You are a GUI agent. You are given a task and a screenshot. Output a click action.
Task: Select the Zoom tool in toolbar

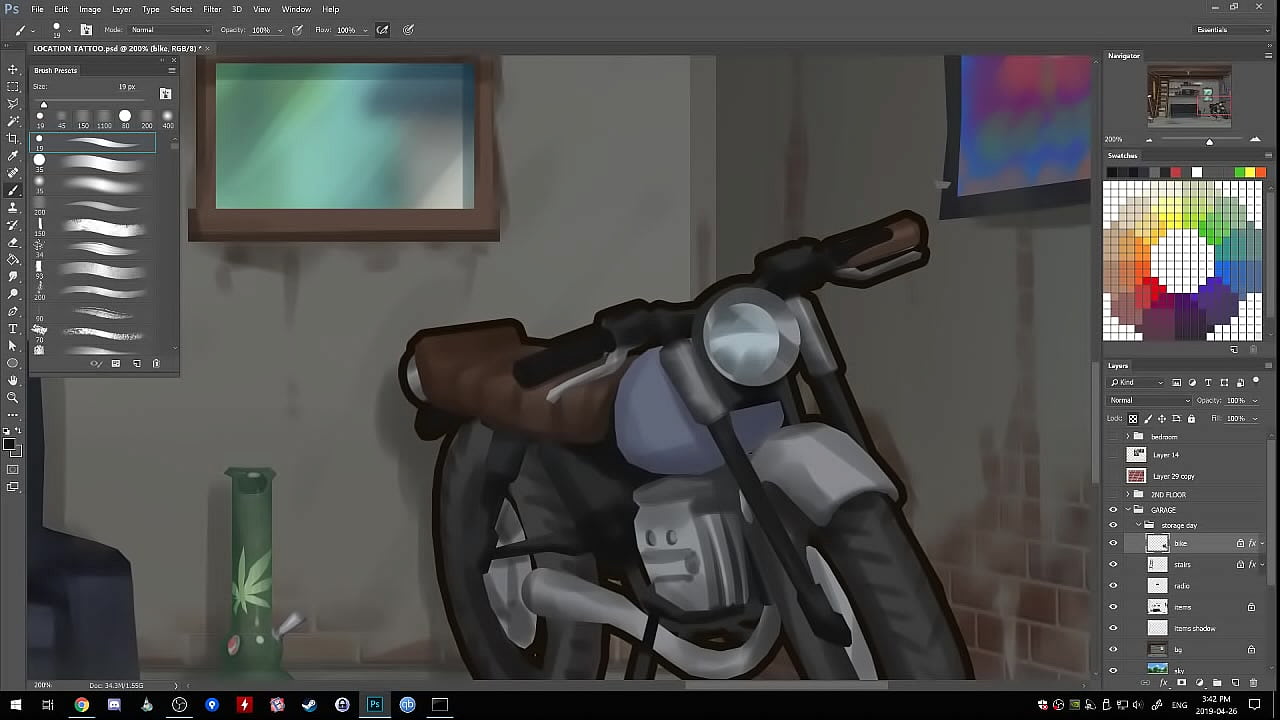coord(13,397)
